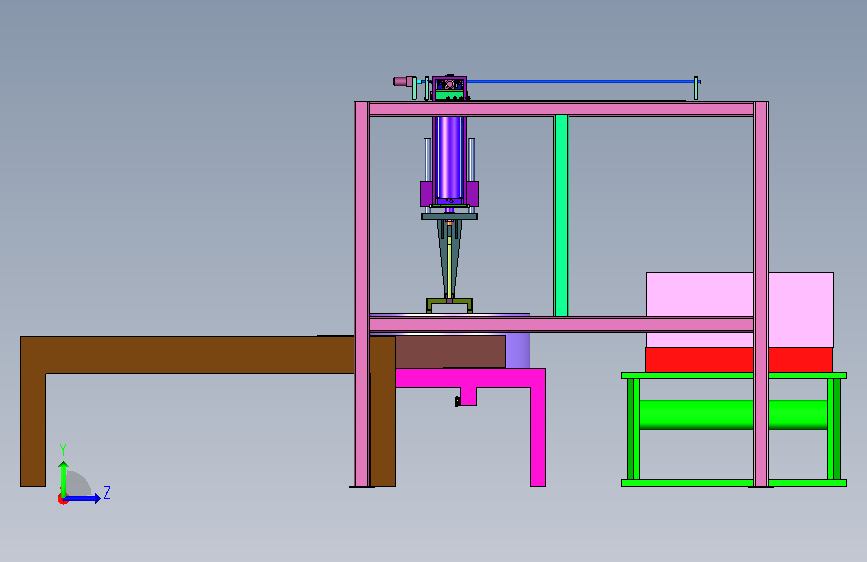Select the tapered gripper arm below the cylinder
Screen dimensions: 867x562
pyautogui.click(x=449, y=260)
